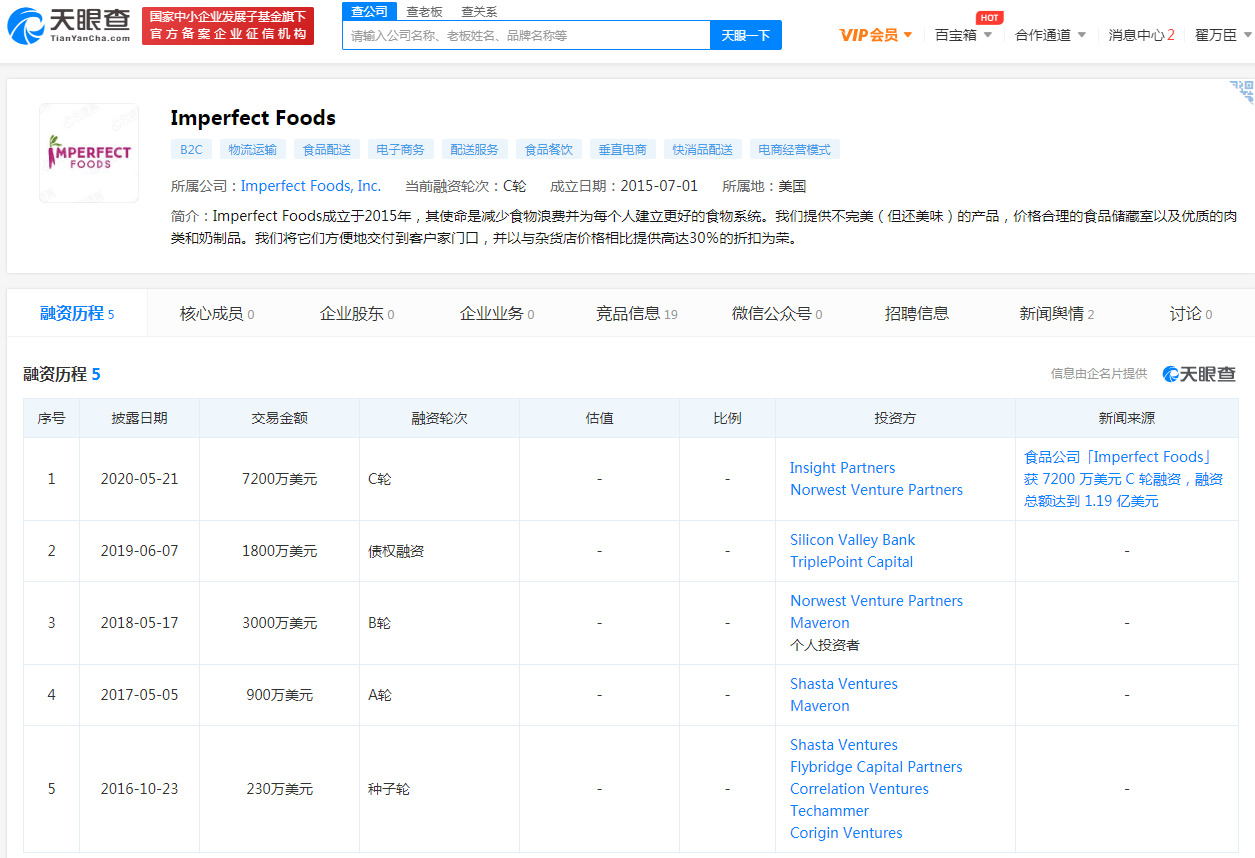
Task: Click the 电商经营模式 tag
Action: click(794, 150)
